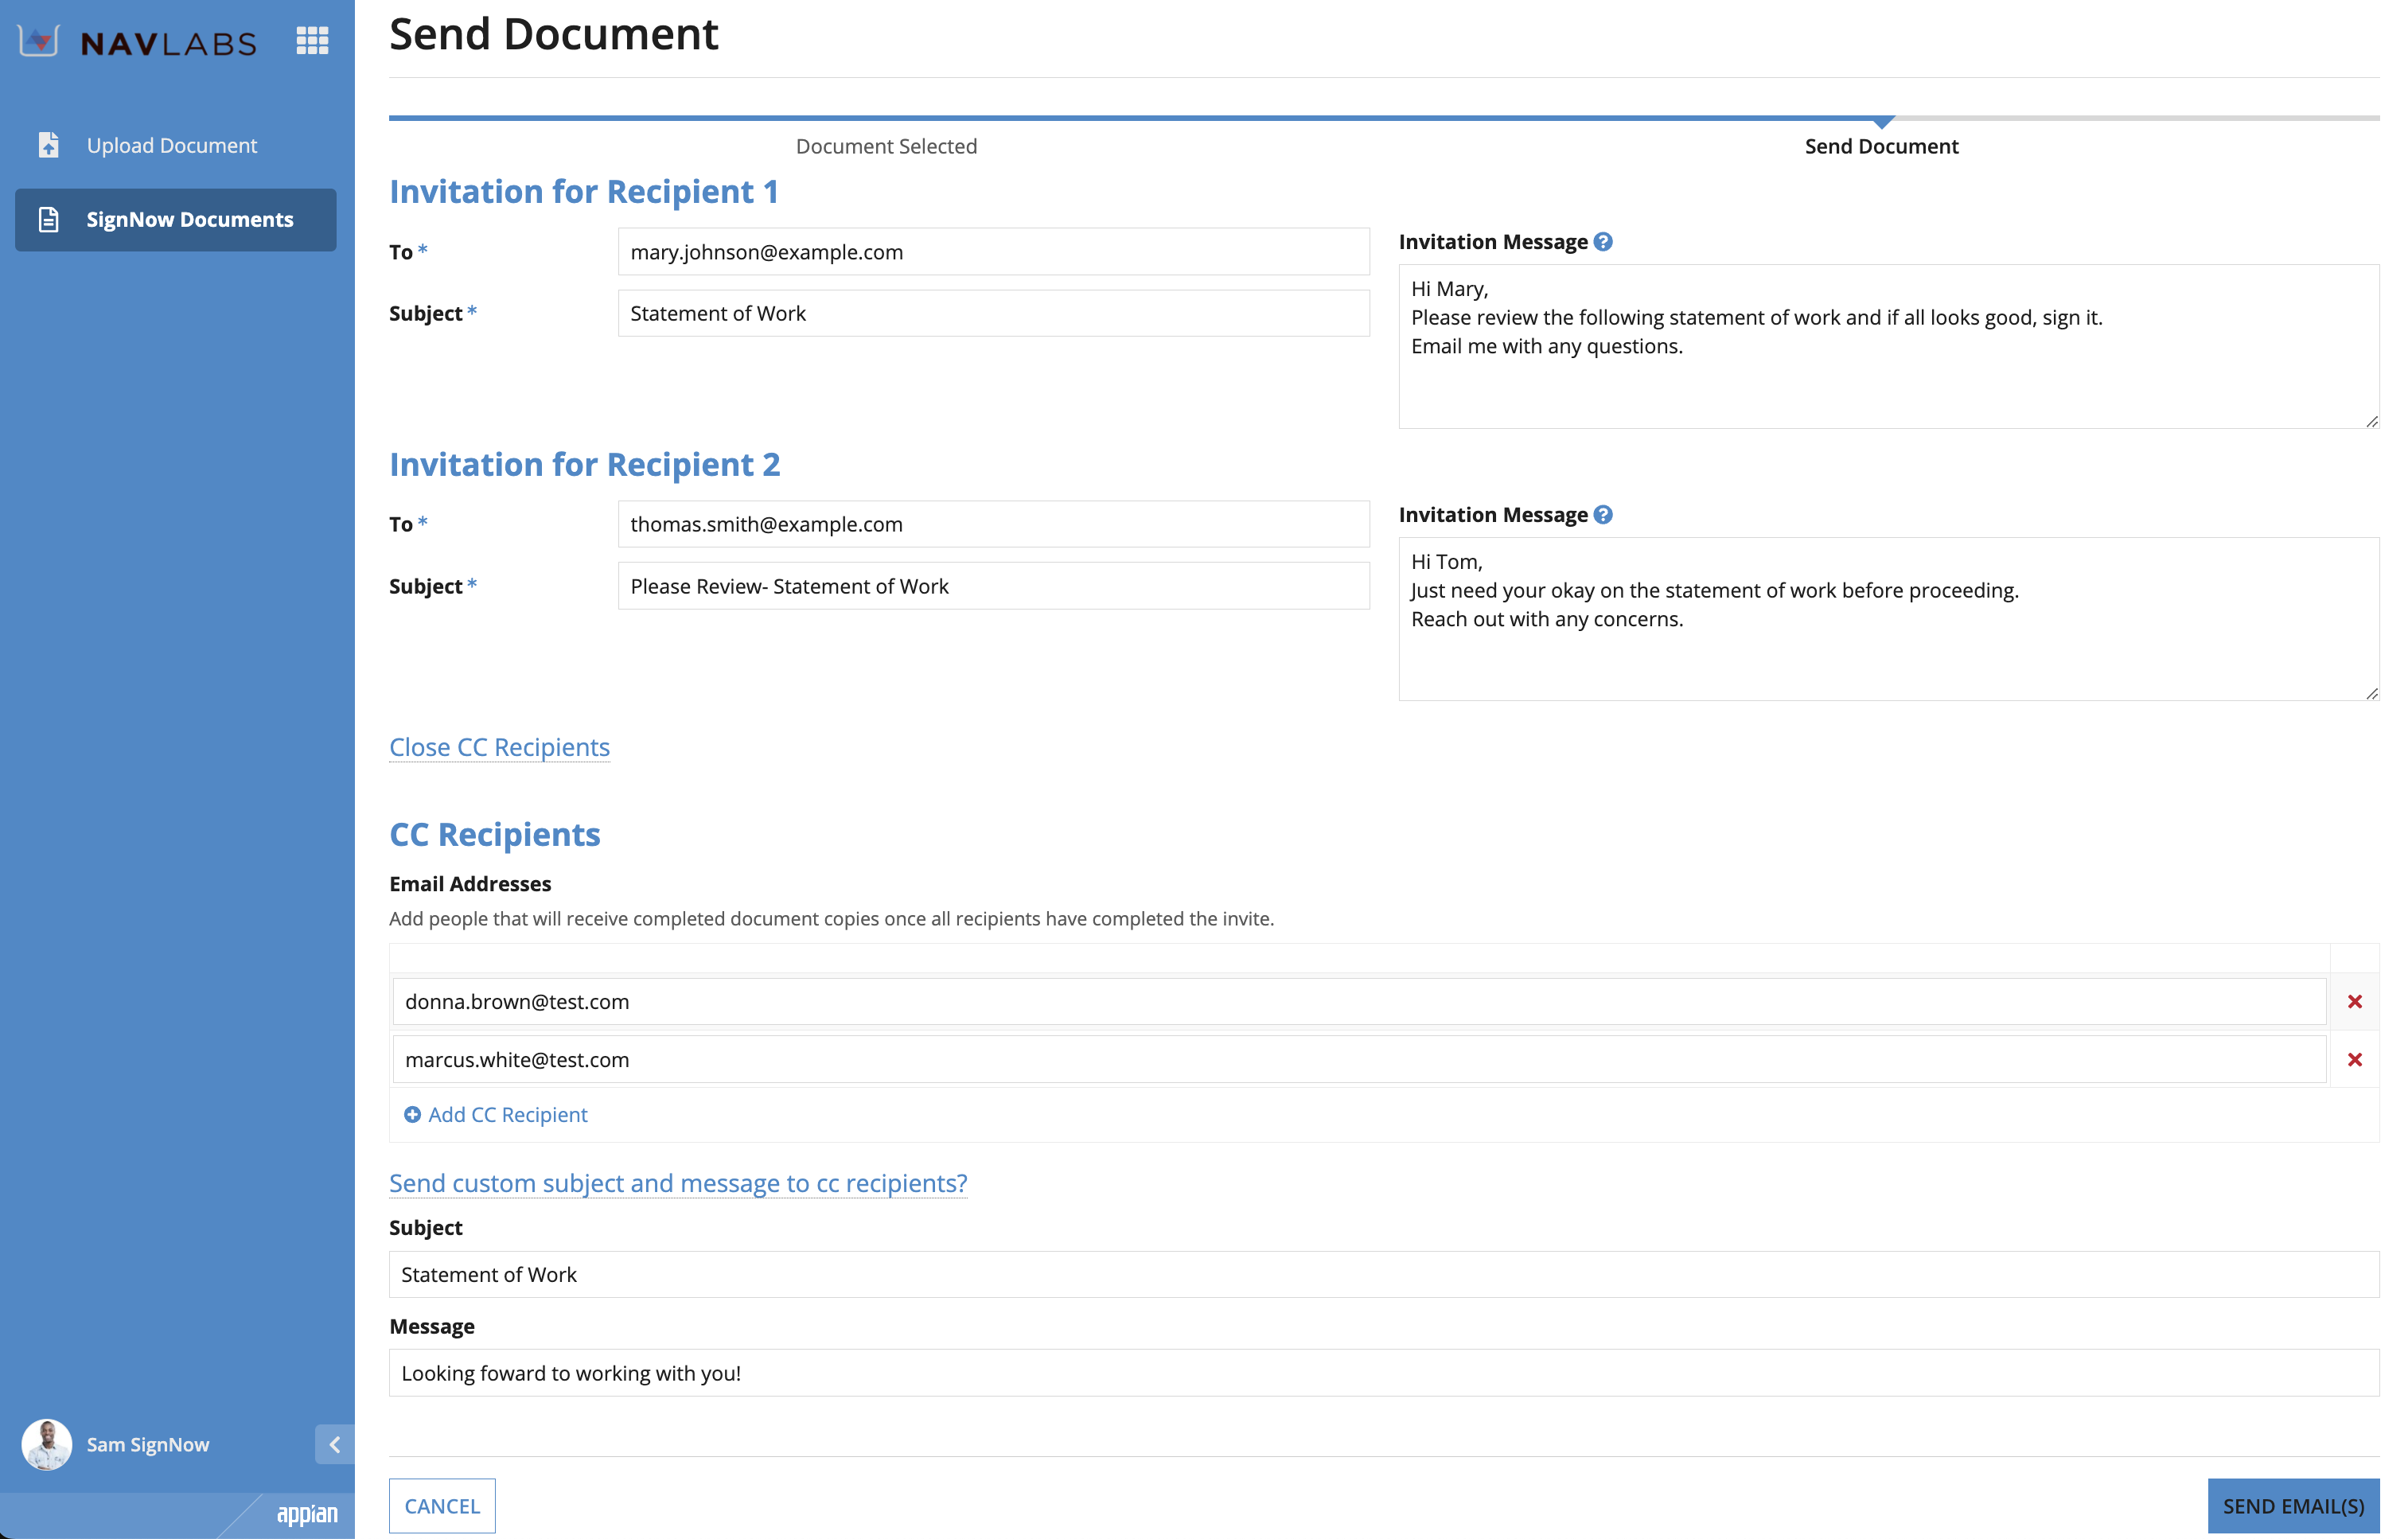The height and width of the screenshot is (1539, 2408).
Task: Click resize handle of Hi Tom message box
Action: pos(2372,693)
